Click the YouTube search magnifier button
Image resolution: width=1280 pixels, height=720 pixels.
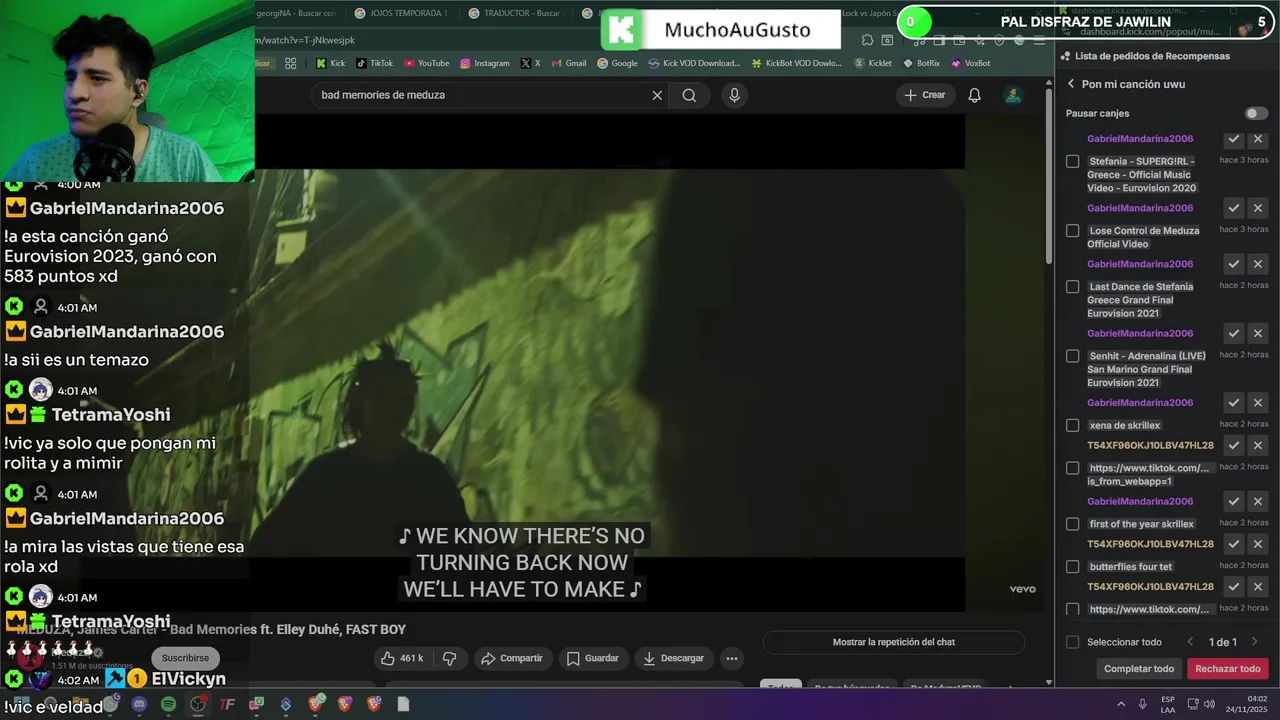(689, 95)
